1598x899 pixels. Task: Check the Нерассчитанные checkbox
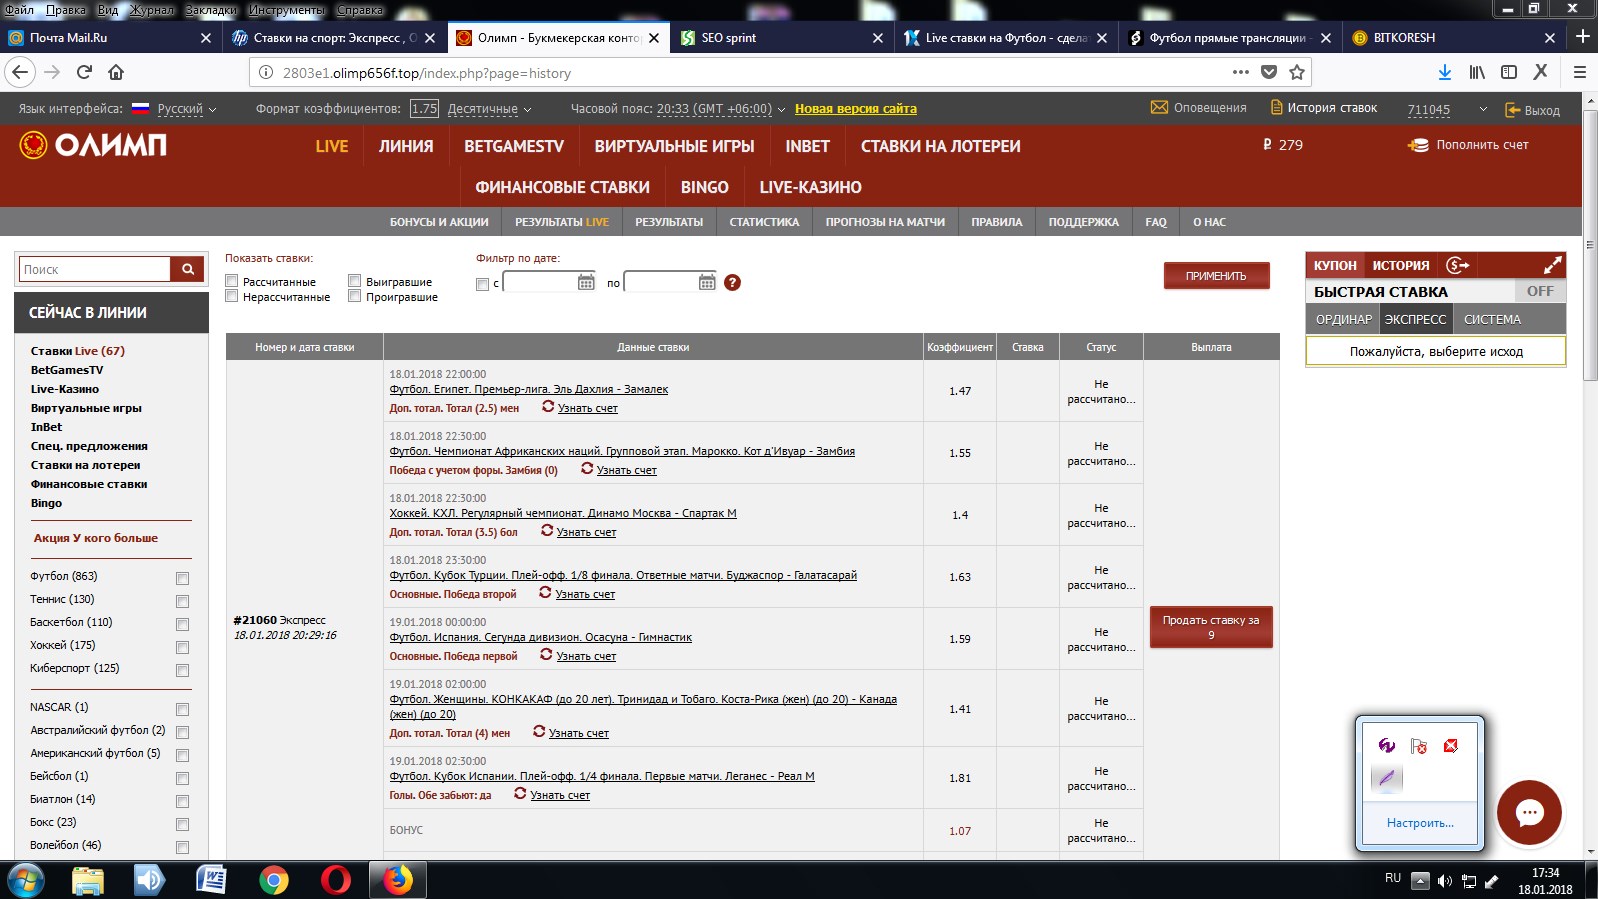[x=232, y=296]
